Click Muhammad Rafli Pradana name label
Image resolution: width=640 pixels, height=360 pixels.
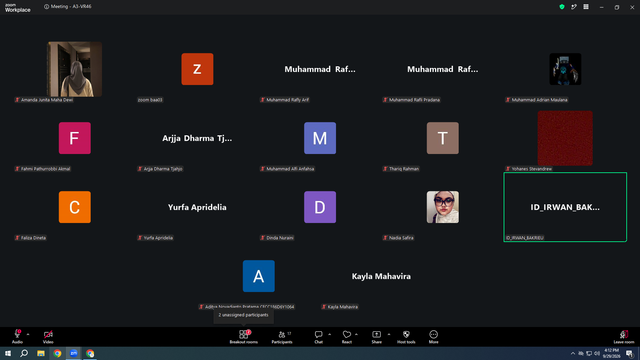[x=411, y=100]
